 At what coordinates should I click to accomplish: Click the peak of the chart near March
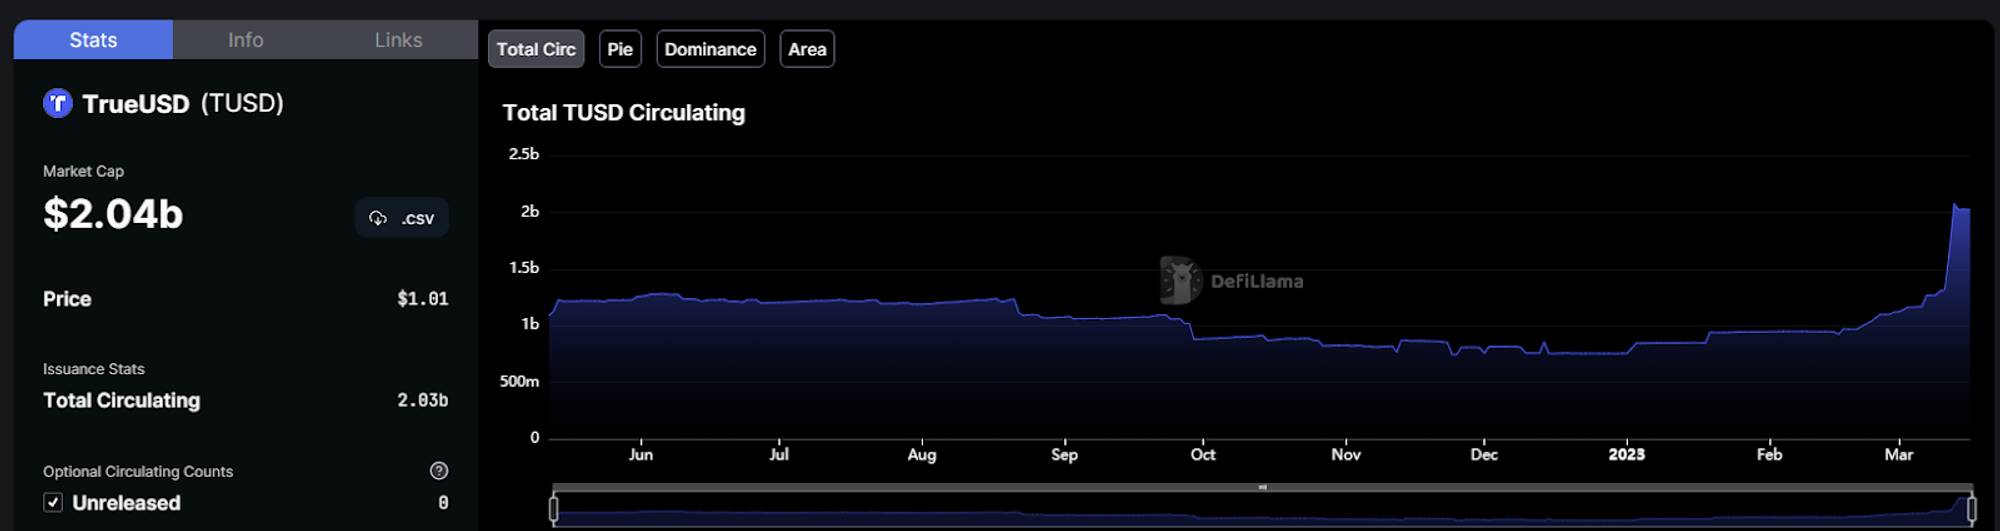(1955, 205)
